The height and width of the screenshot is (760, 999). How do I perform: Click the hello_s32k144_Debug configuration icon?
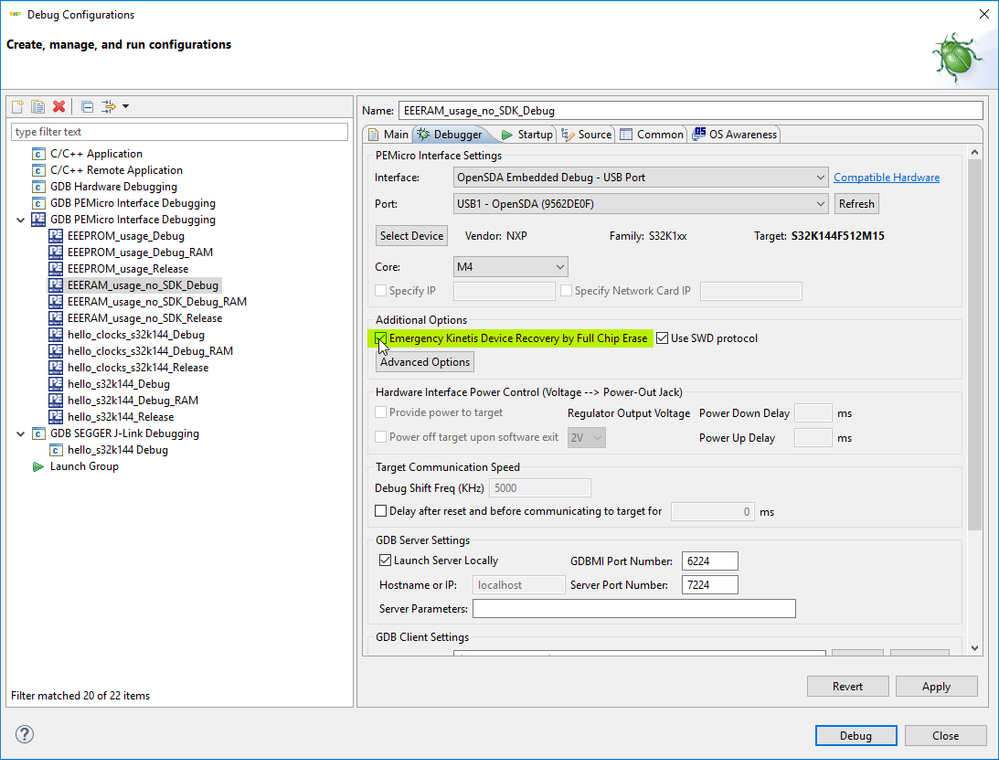[56, 384]
